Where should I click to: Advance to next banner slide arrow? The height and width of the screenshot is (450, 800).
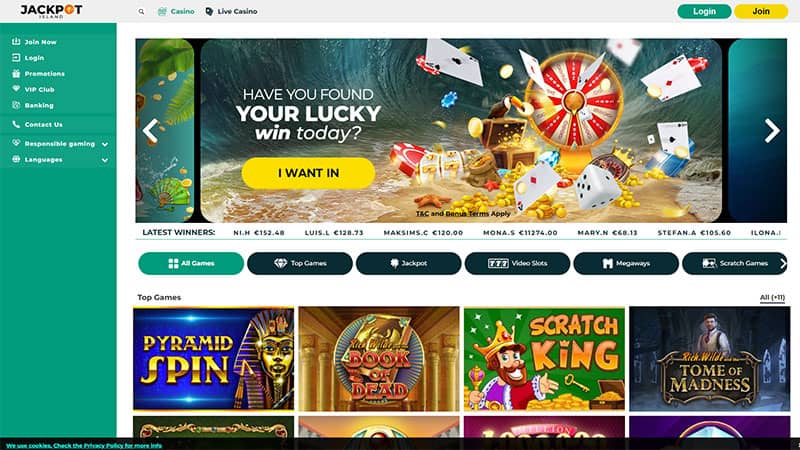(x=772, y=131)
